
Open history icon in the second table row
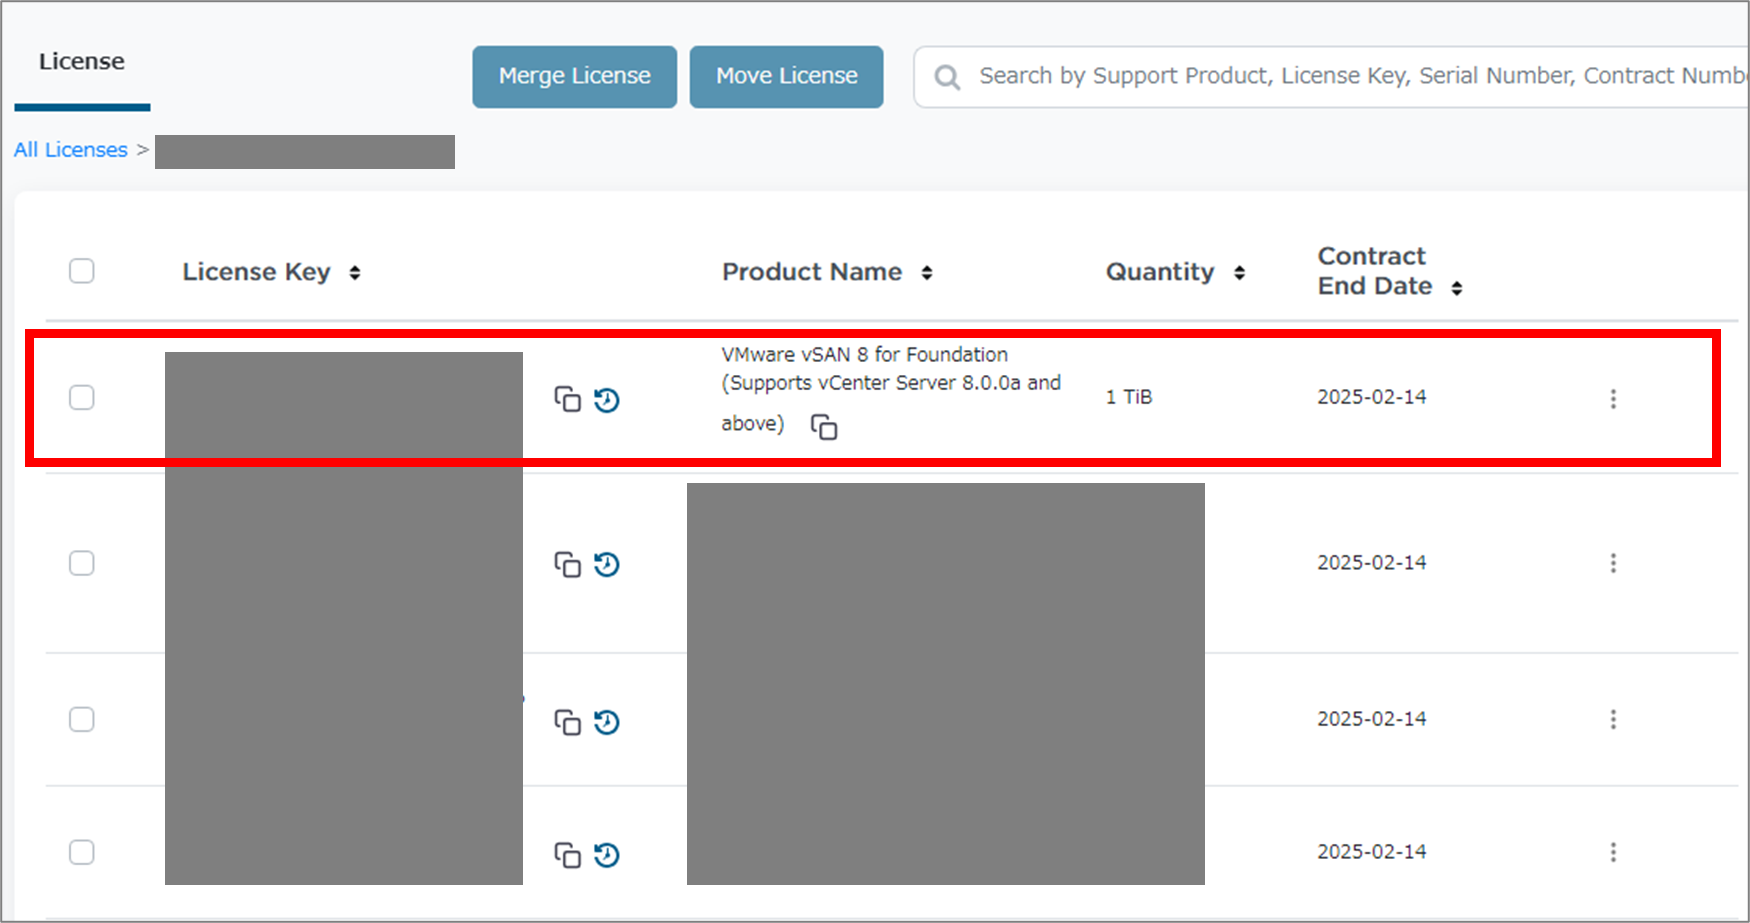(607, 564)
